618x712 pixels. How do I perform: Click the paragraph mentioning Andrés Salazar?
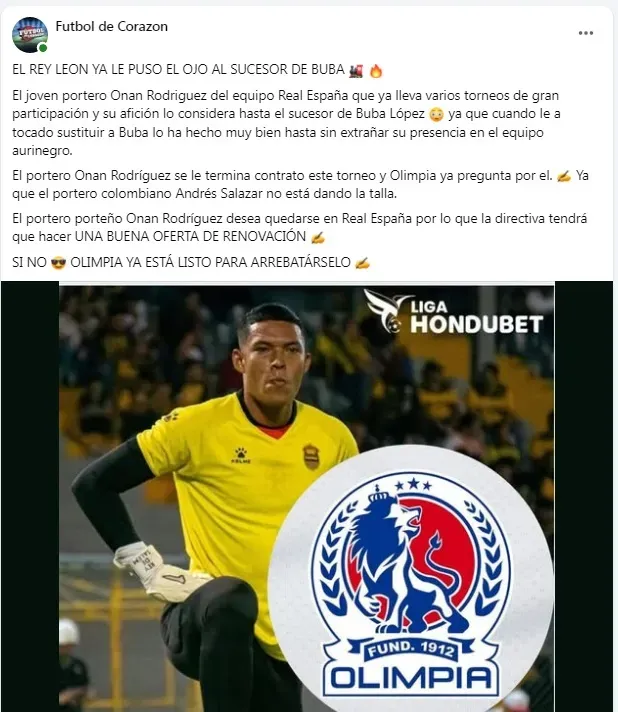click(x=300, y=184)
